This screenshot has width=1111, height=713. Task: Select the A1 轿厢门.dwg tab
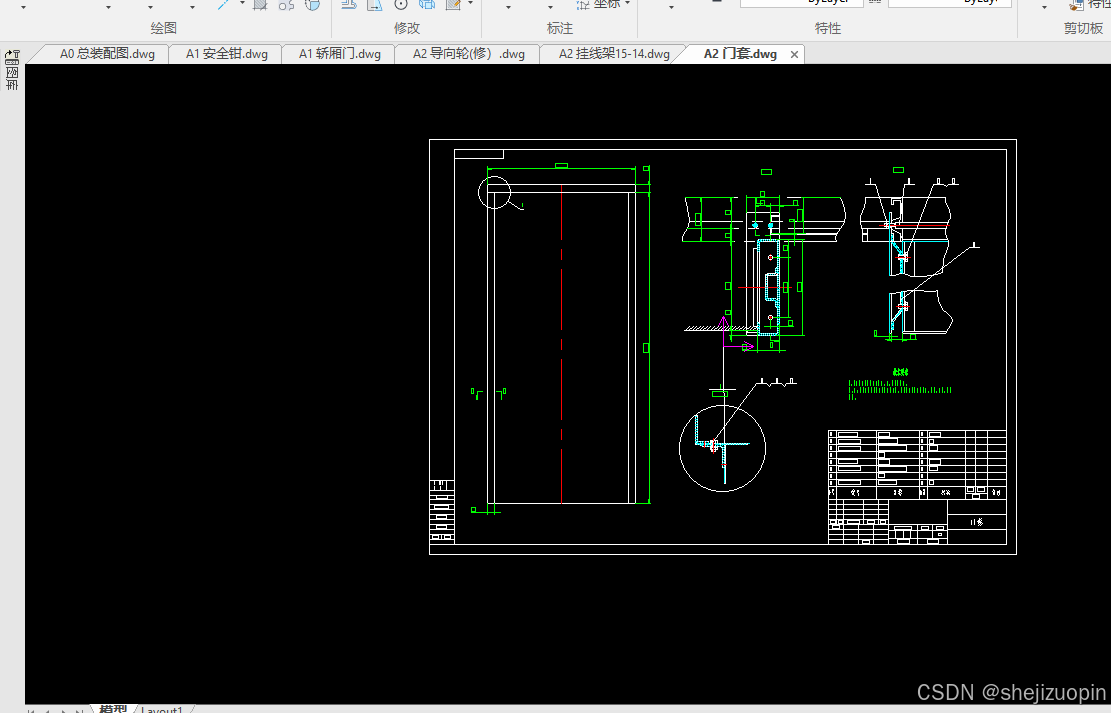point(339,54)
